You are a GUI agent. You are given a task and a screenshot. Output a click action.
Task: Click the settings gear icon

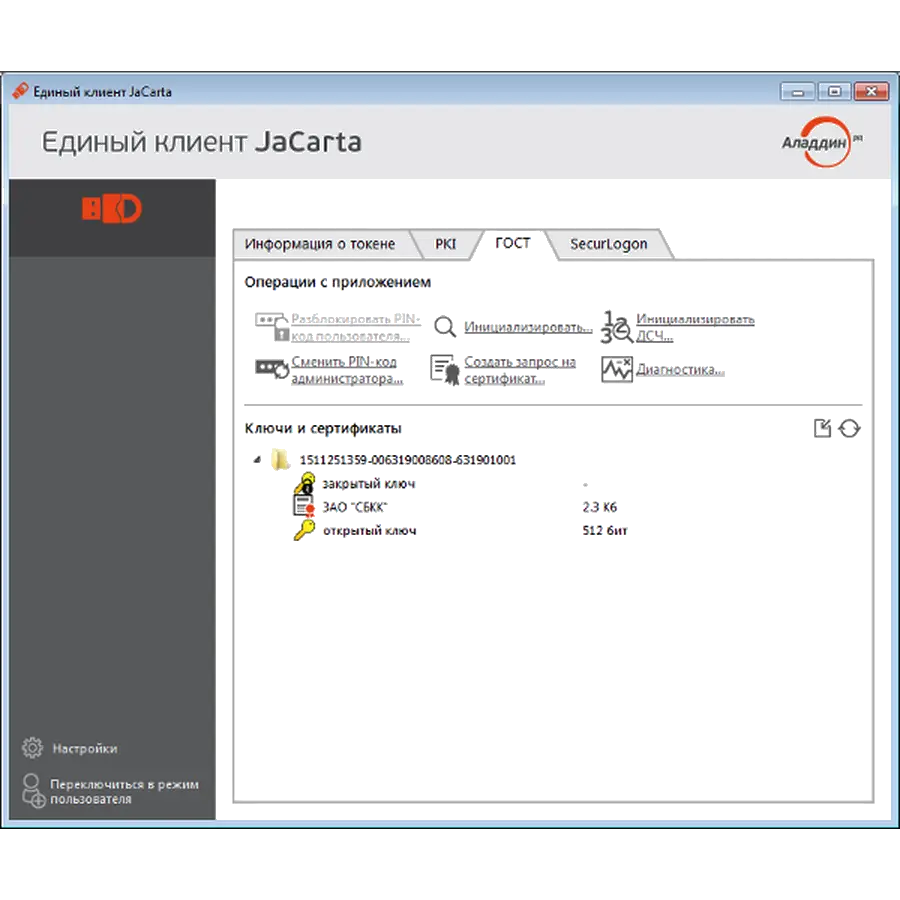pyautogui.click(x=32, y=747)
